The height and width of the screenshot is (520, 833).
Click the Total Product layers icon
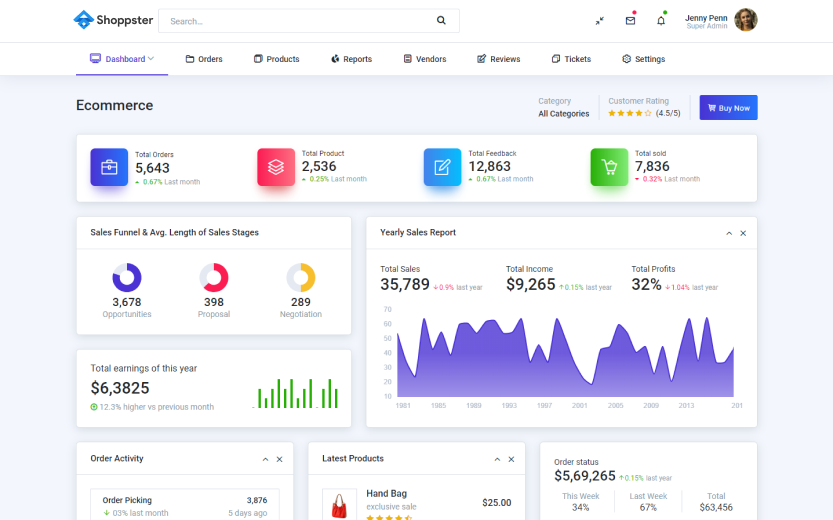click(x=276, y=167)
